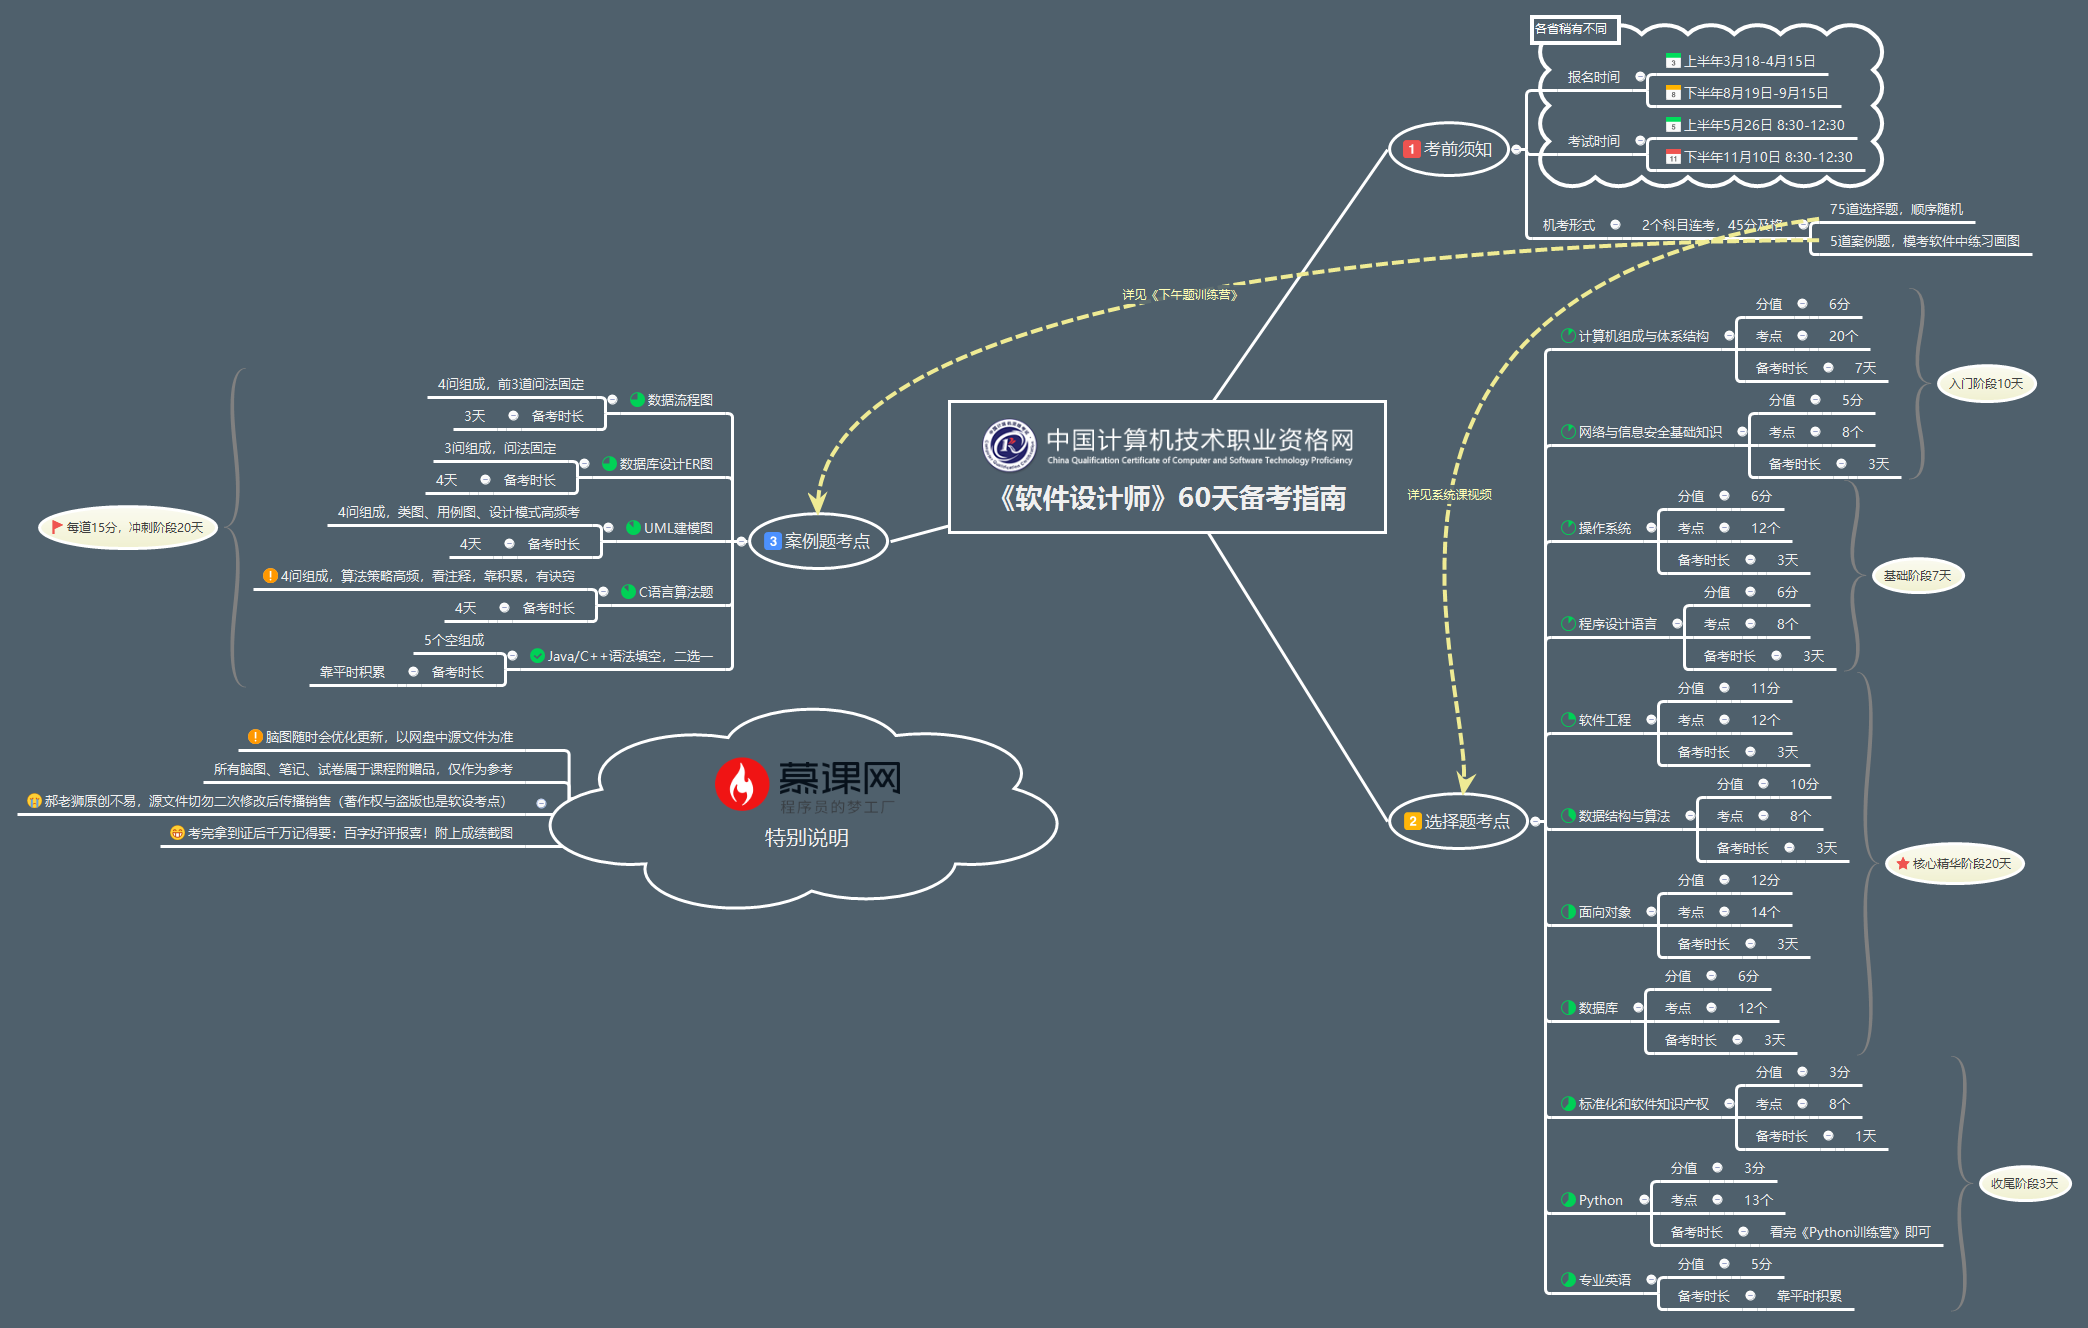
Task: Select the 收尾阶段3天 summary bubble
Action: (2024, 1184)
